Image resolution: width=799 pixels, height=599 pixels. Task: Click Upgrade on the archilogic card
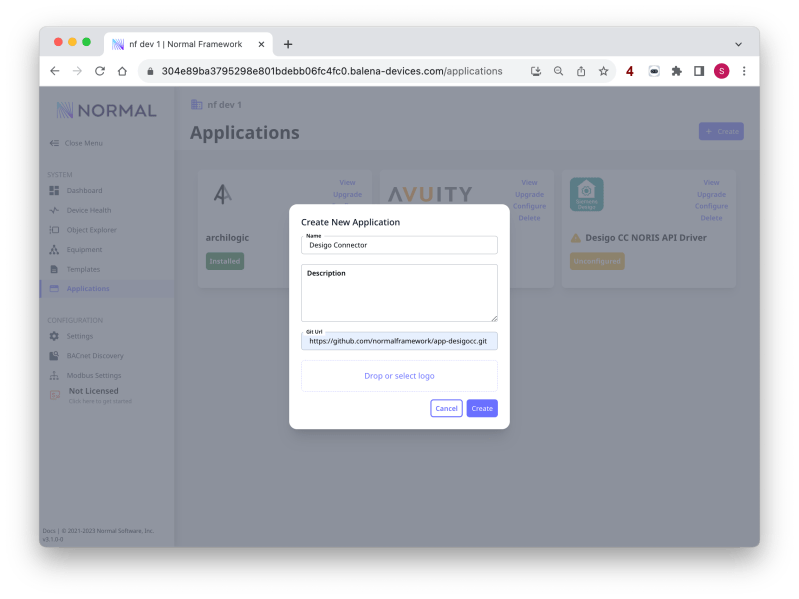(348, 195)
